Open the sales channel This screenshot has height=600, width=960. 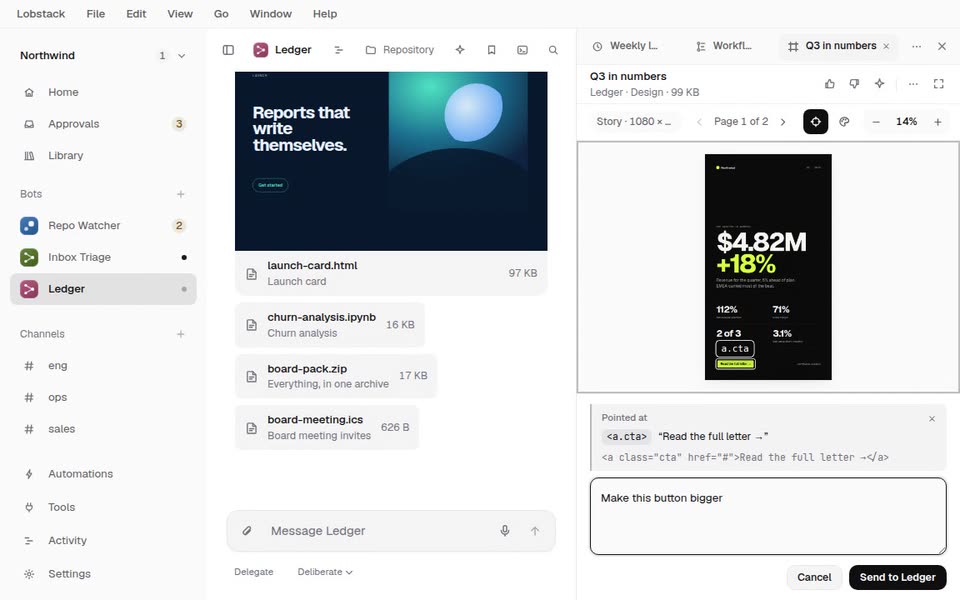tap(103, 429)
